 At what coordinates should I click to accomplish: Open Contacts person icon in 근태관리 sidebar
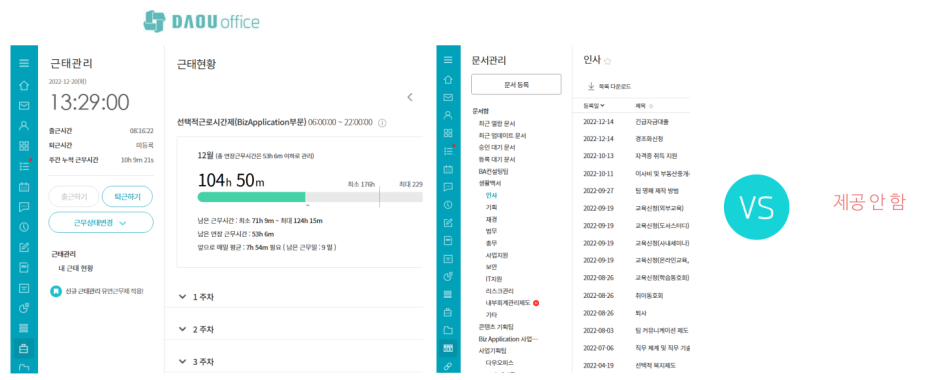click(x=24, y=125)
